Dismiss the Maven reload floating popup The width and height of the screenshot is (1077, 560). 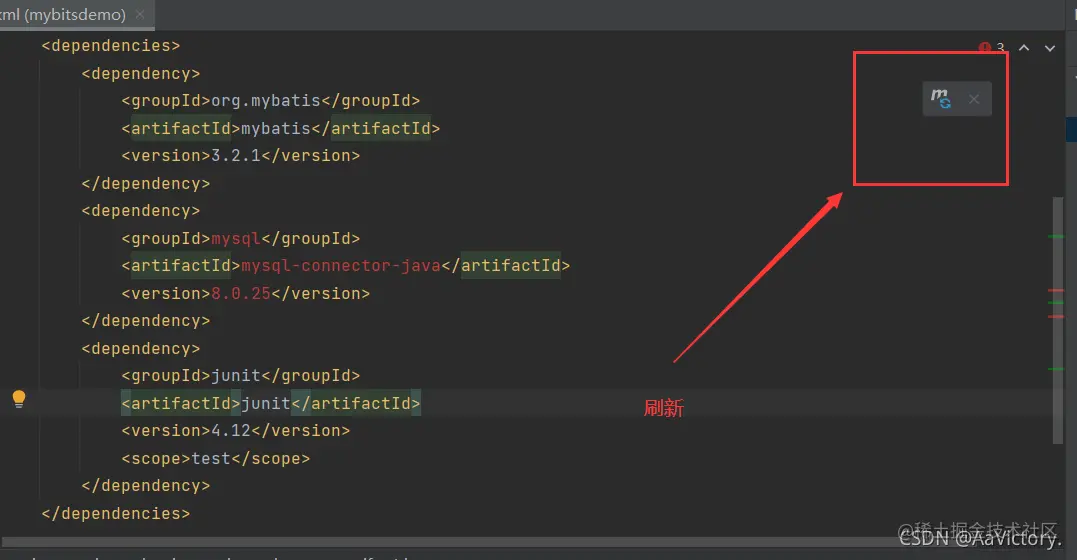(974, 99)
